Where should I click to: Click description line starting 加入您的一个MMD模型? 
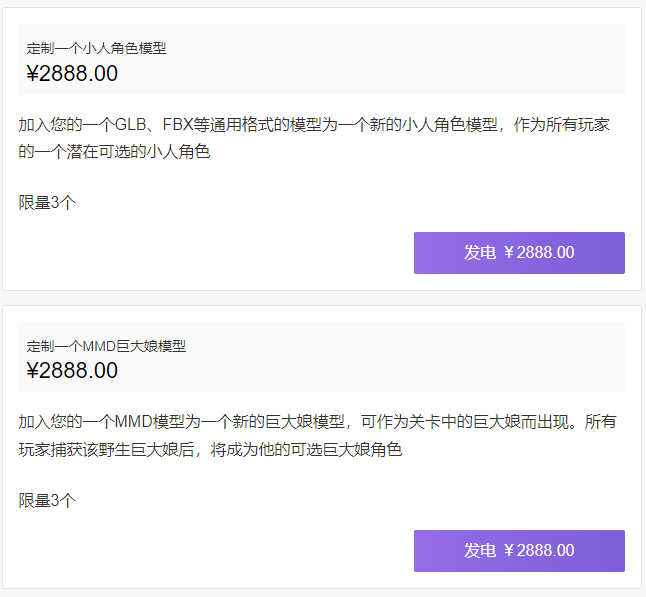point(317,421)
